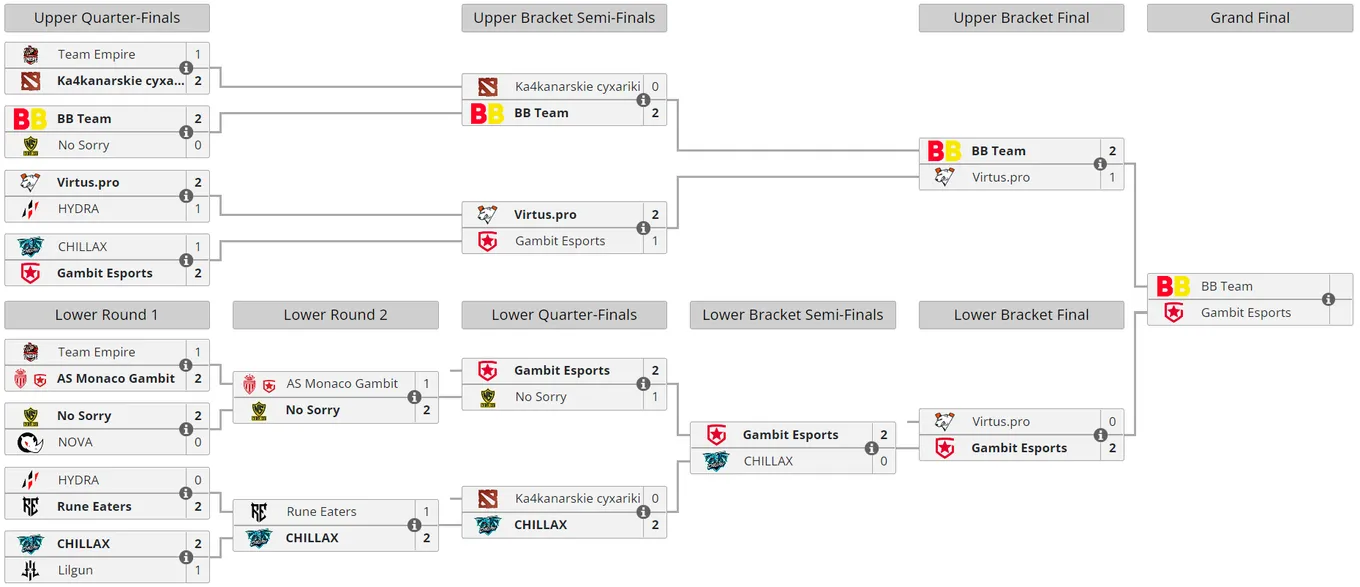Image resolution: width=1360 pixels, height=587 pixels.
Task: Click the Grand Final header
Action: [x=1250, y=18]
